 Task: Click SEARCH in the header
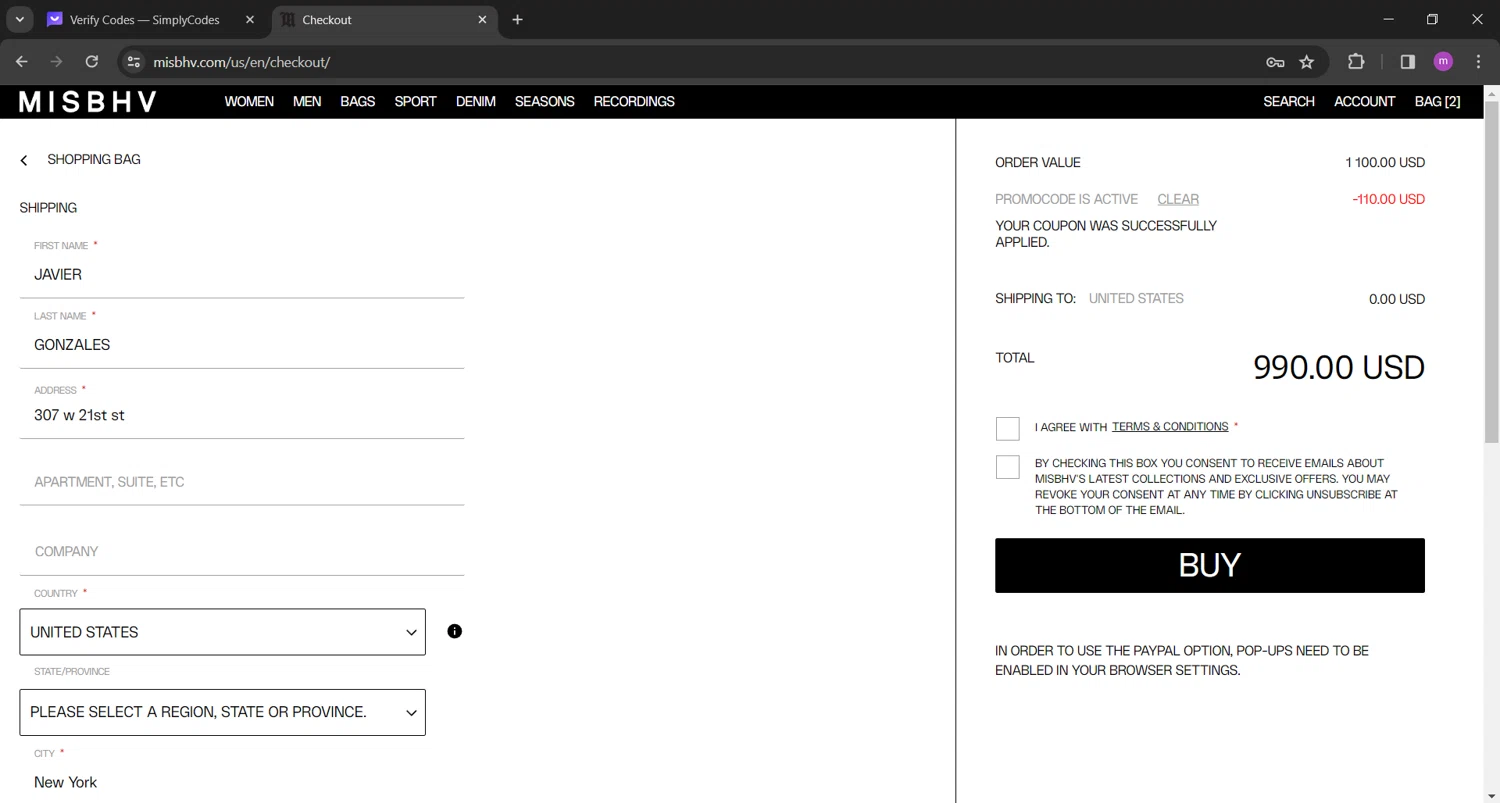[1289, 101]
